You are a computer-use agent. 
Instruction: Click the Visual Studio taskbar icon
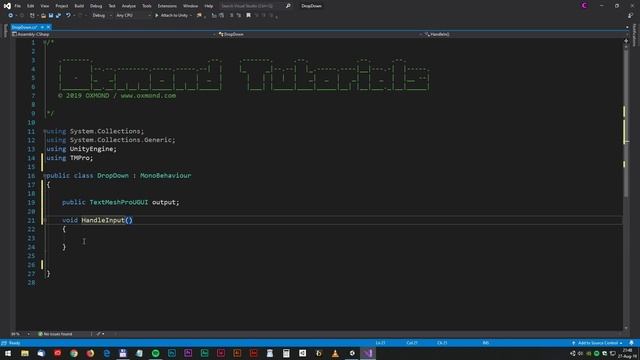tap(368, 353)
